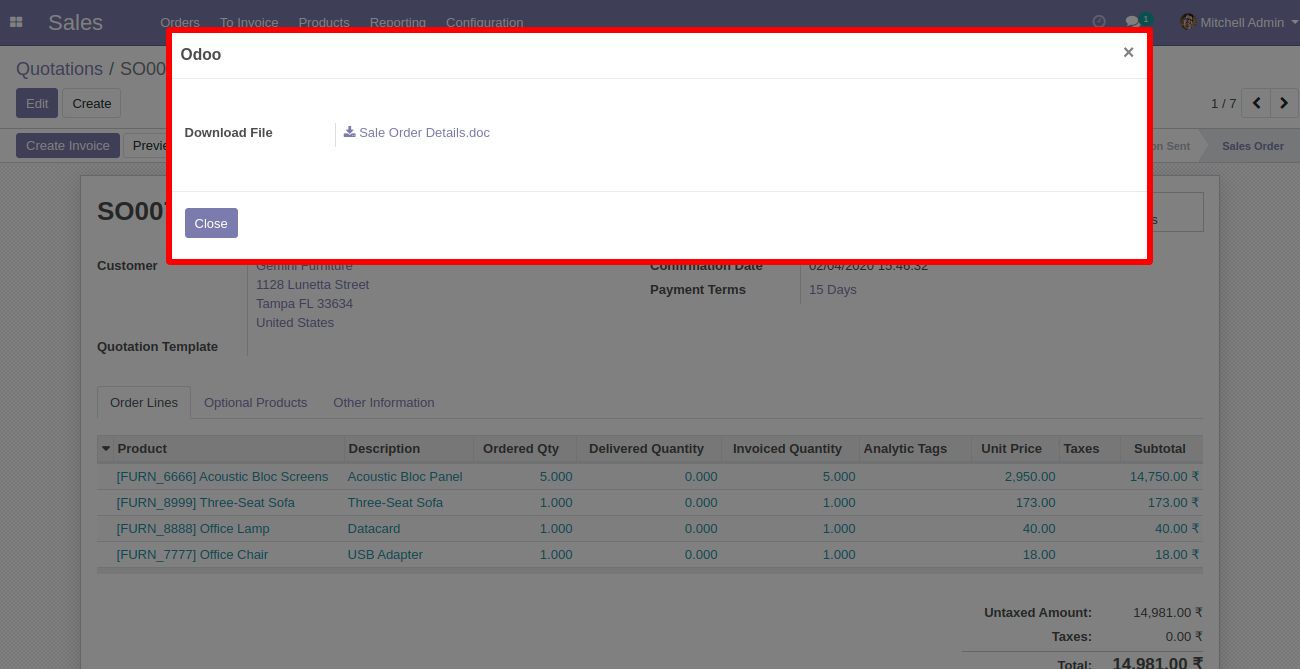Screen dimensions: 1300x669
Task: Click the Create button
Action: tap(92, 103)
